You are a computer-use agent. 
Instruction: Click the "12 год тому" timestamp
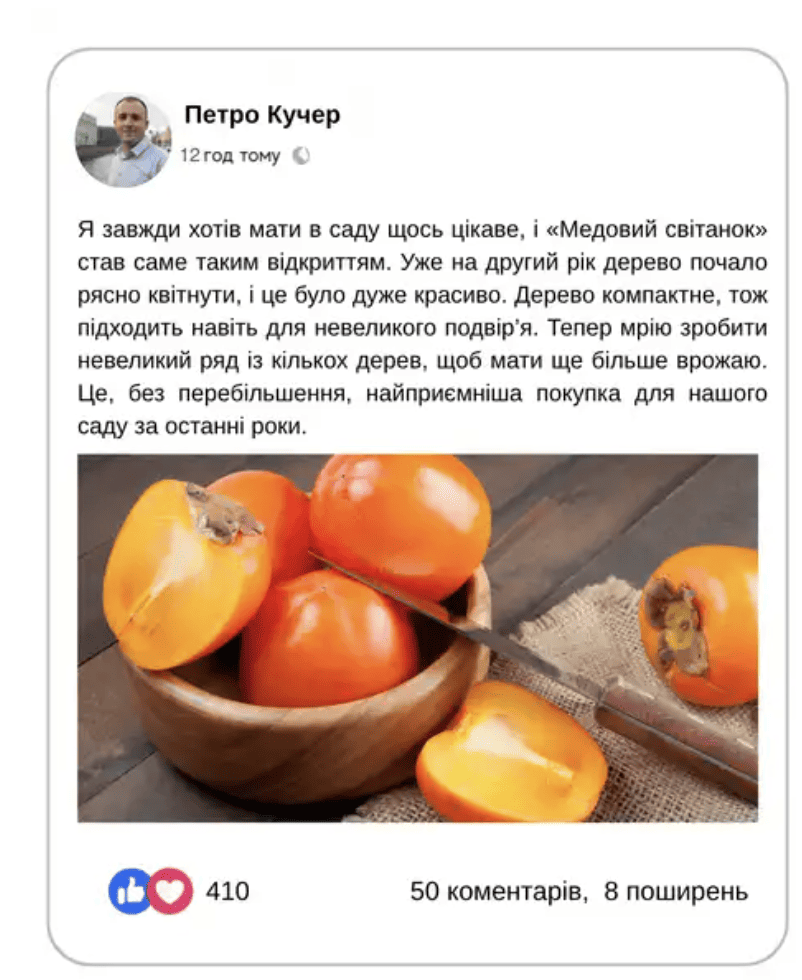[230, 155]
